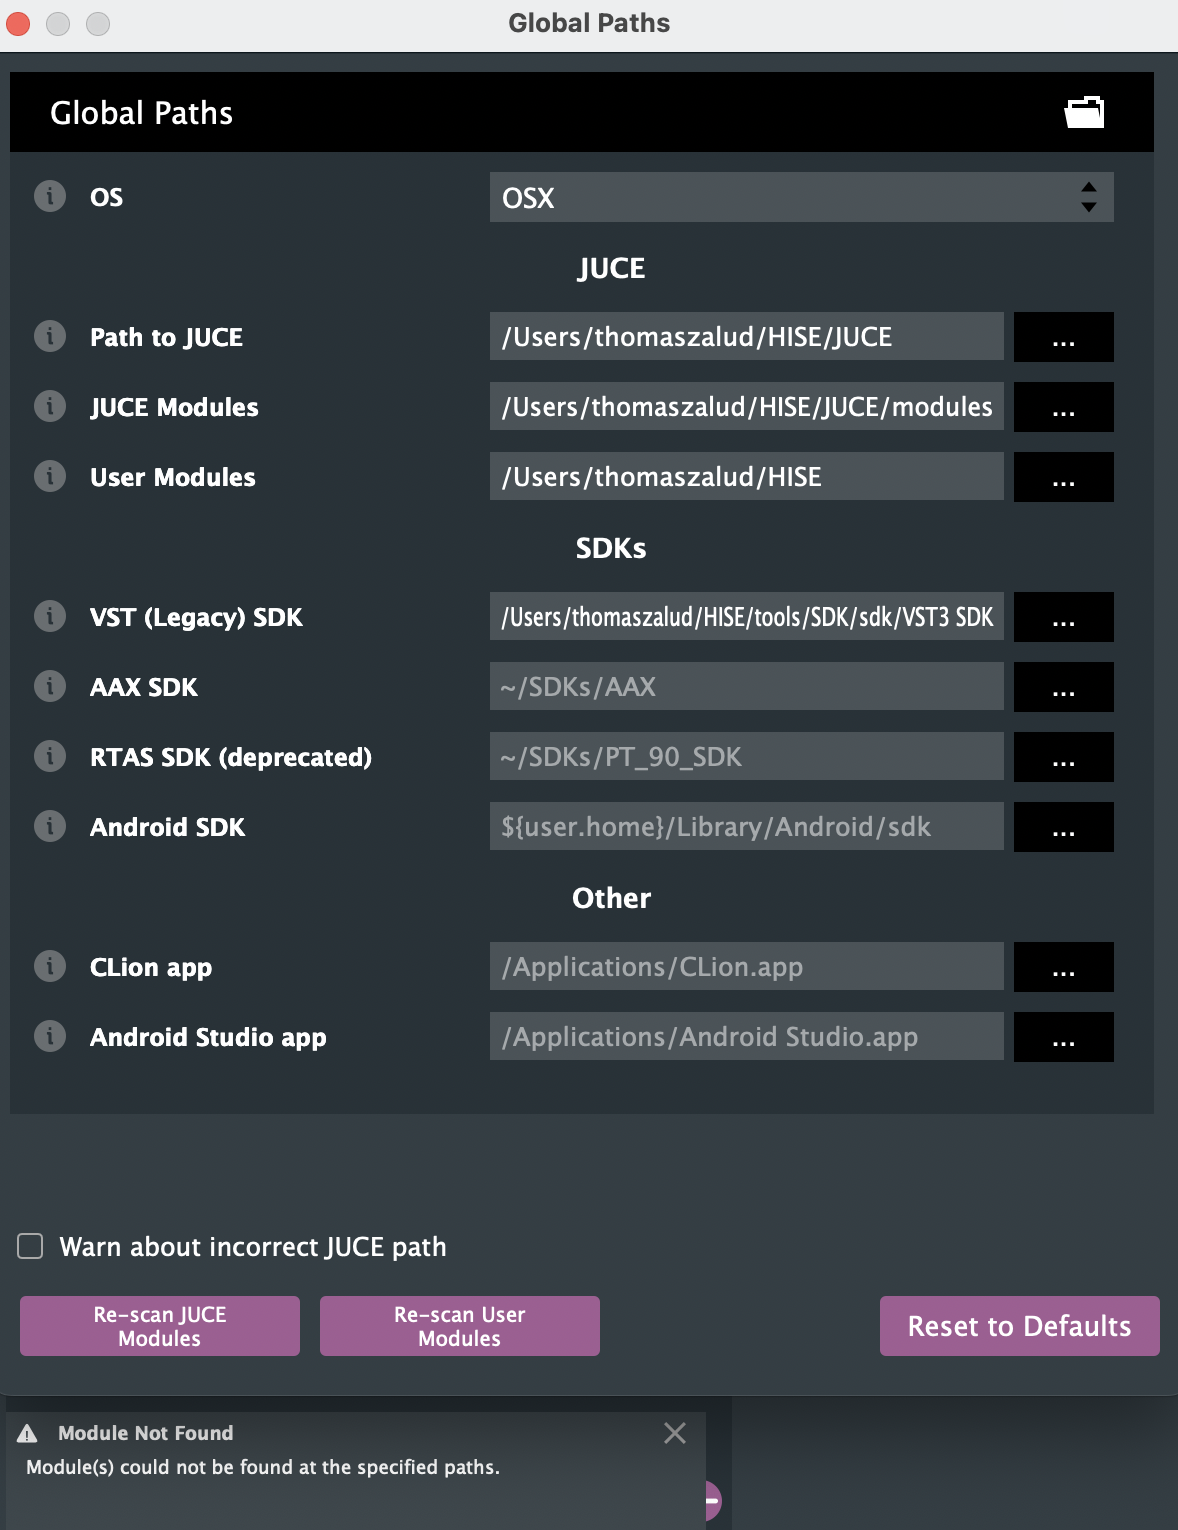The height and width of the screenshot is (1530, 1178).
Task: Browse for the VST (Legacy) SDK folder
Action: [x=1063, y=617]
